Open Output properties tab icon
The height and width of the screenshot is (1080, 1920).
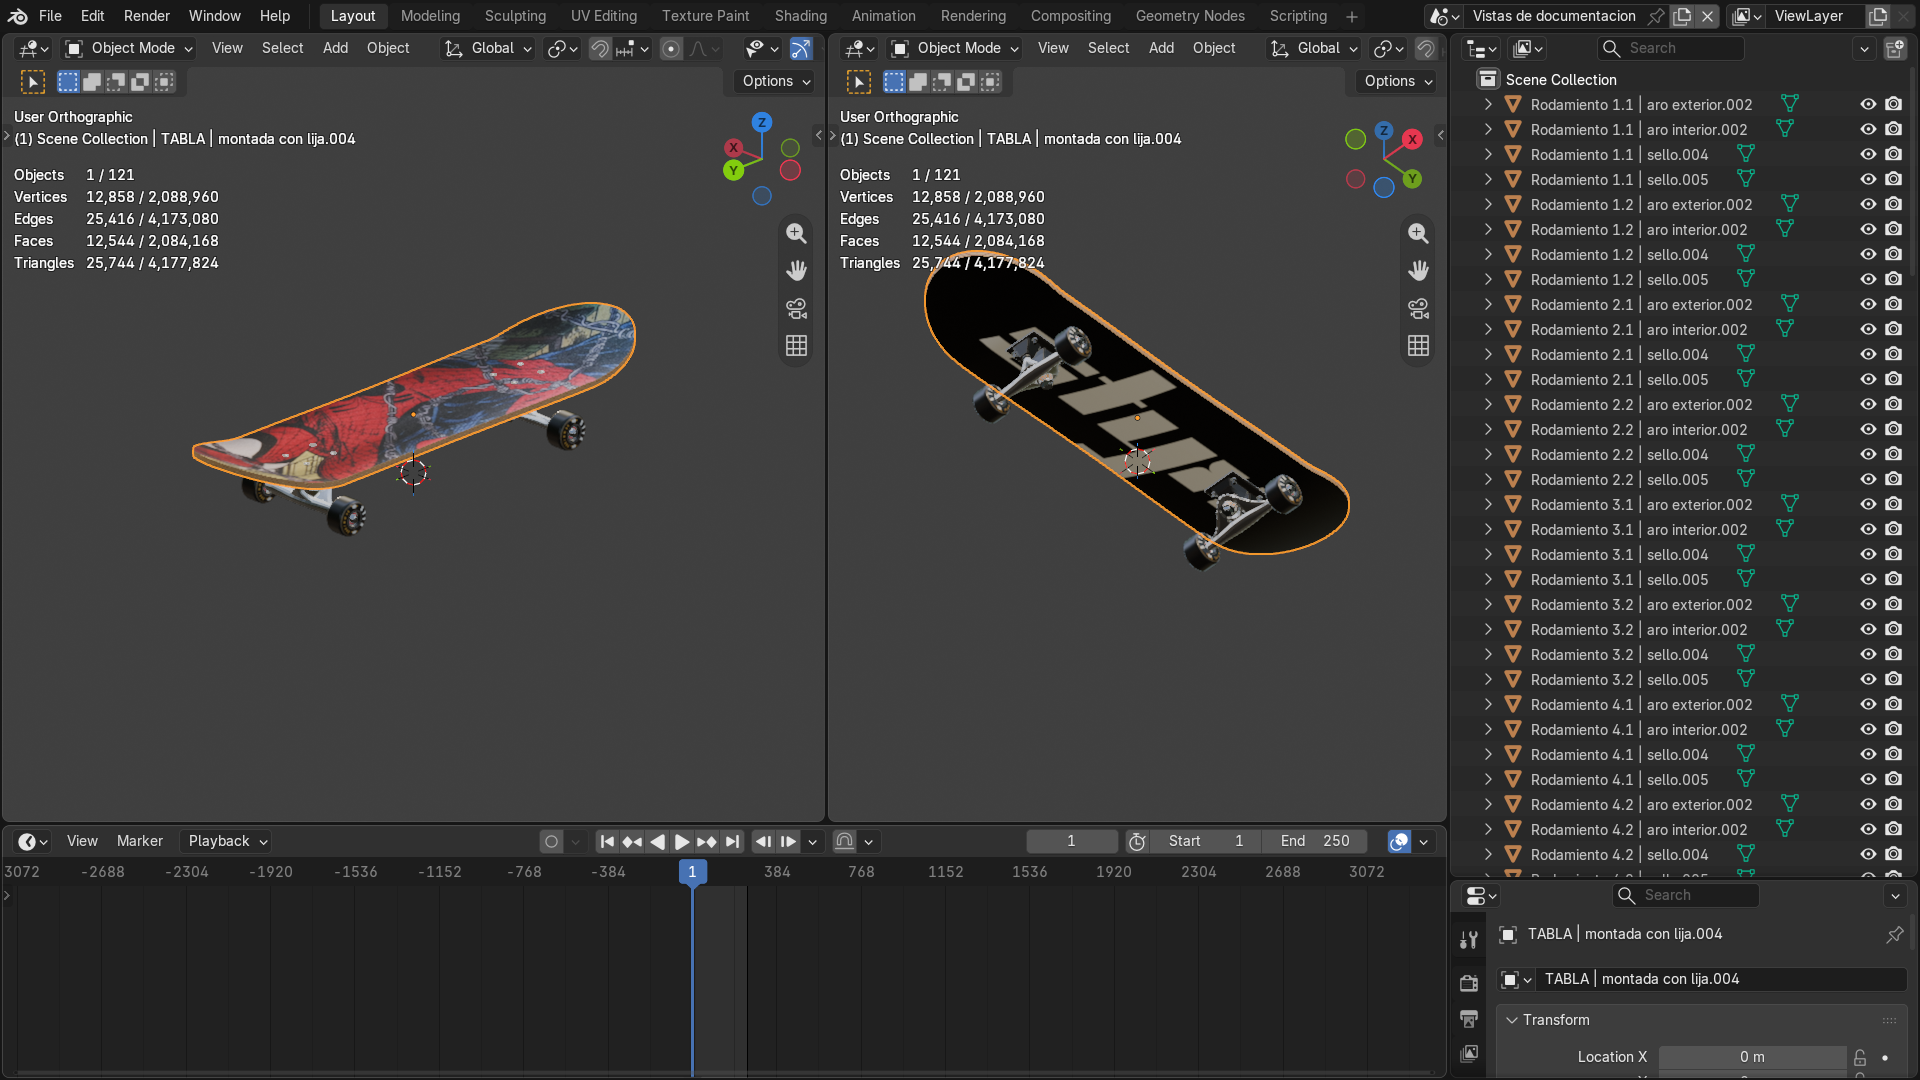[x=1469, y=1019]
